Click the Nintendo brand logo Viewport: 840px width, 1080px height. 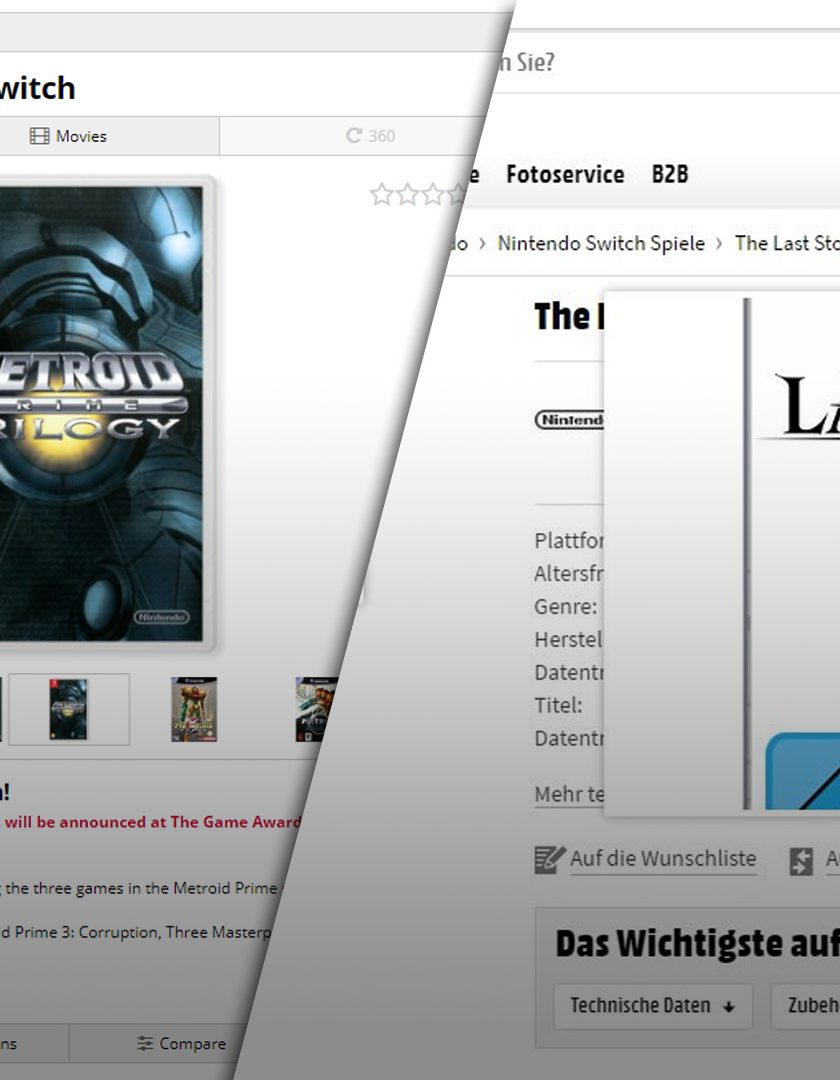click(x=569, y=419)
